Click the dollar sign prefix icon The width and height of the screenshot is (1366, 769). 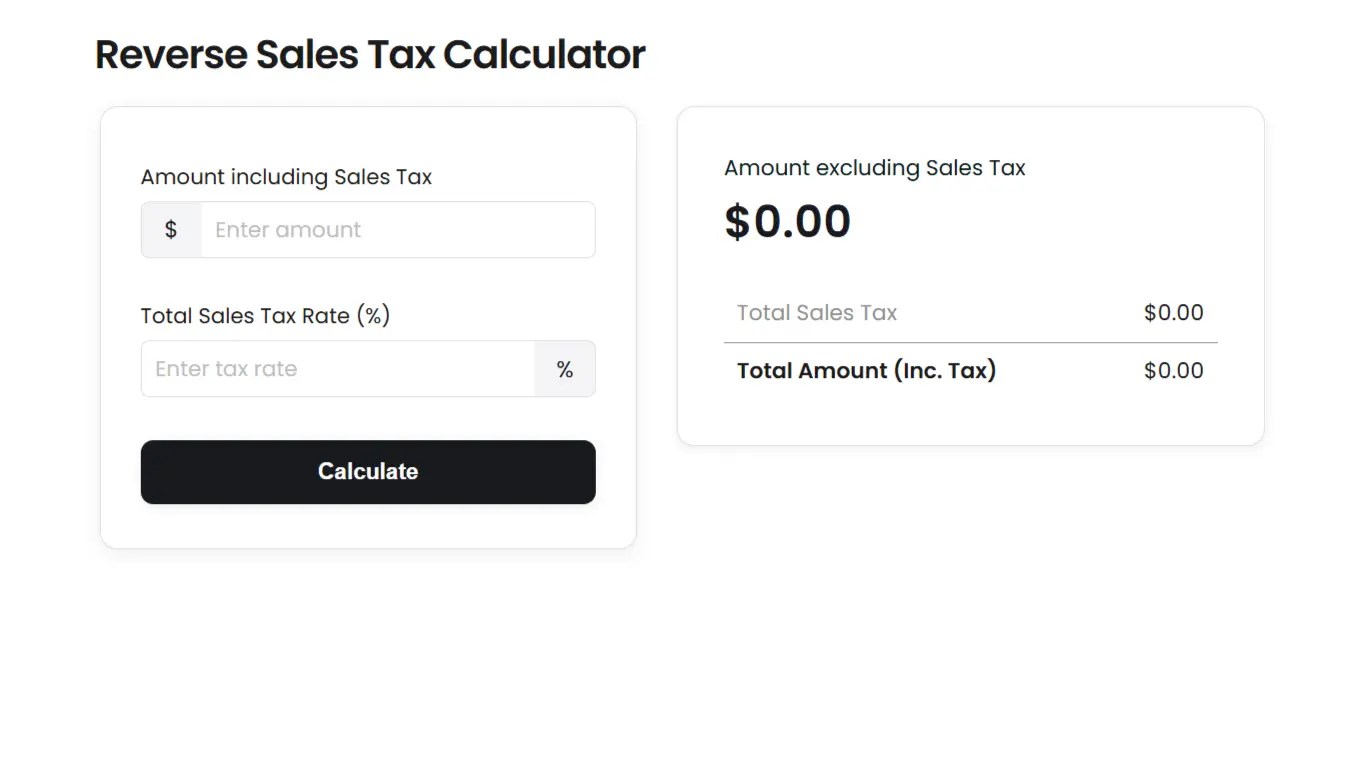tap(171, 230)
